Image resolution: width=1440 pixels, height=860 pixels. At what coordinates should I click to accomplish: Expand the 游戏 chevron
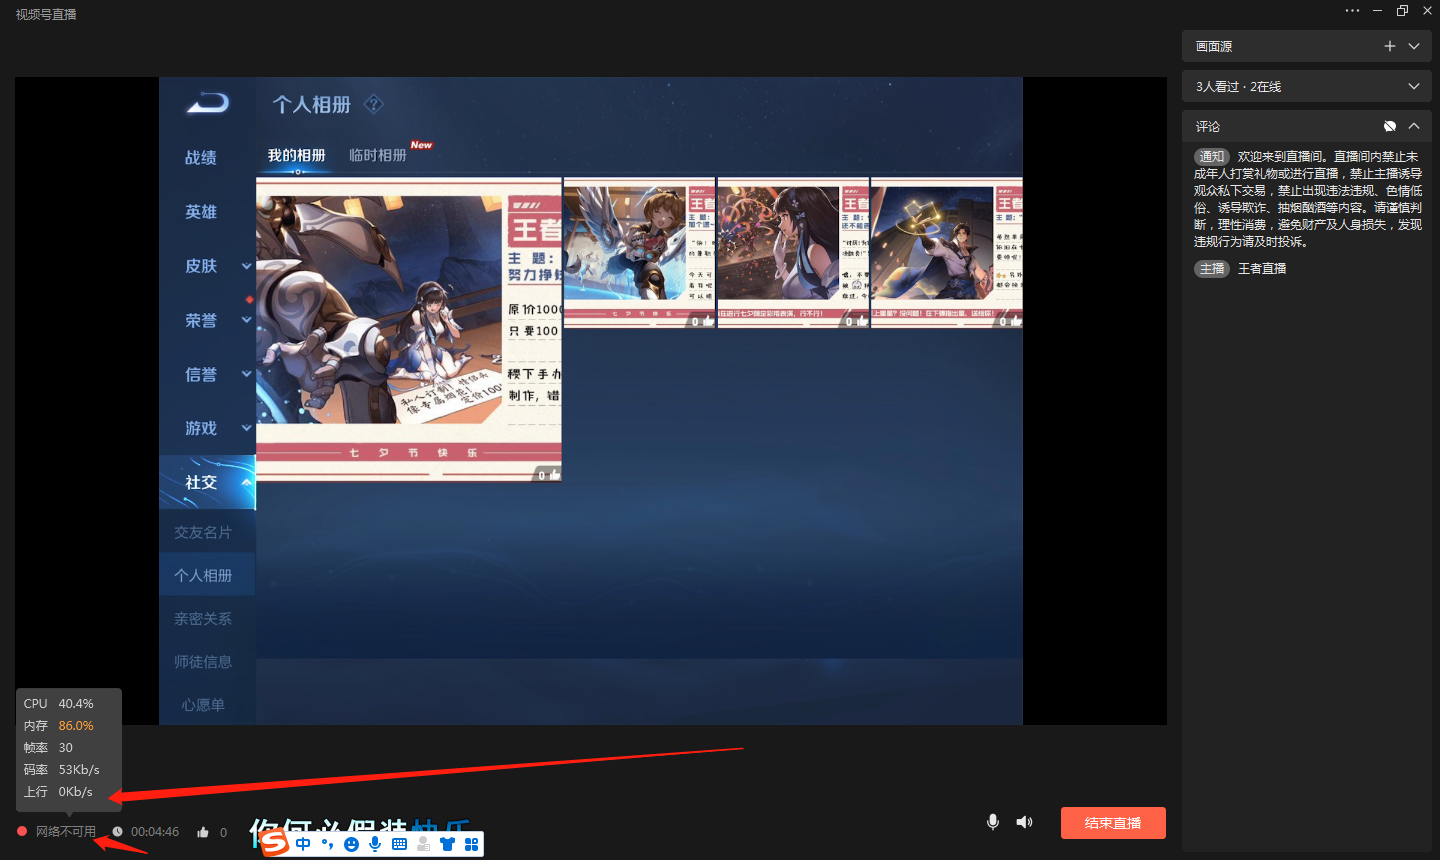point(246,428)
